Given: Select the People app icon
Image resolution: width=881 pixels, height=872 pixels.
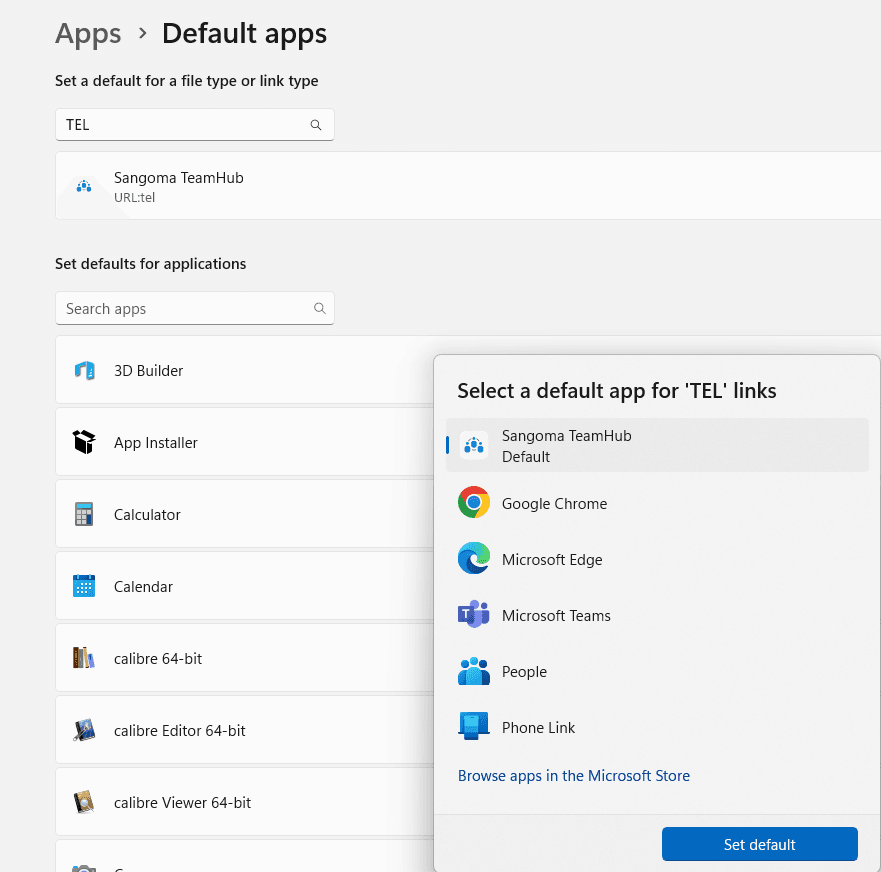Looking at the screenshot, I should [x=473, y=671].
